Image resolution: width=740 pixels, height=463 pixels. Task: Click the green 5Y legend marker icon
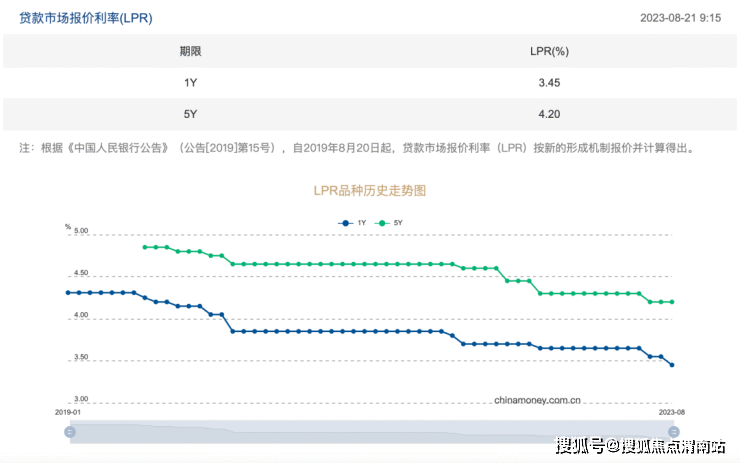(382, 222)
